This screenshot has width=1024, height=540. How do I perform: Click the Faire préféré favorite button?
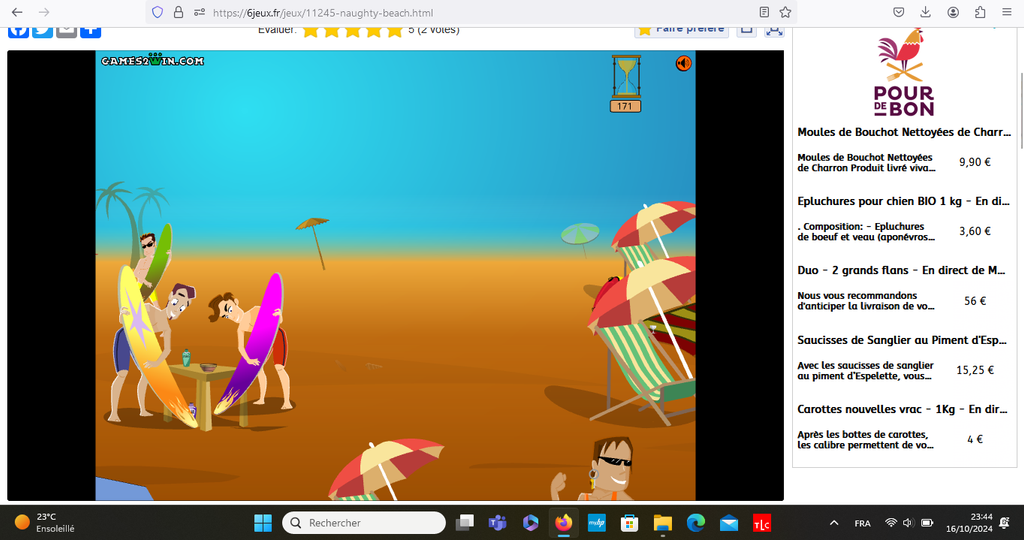(x=681, y=31)
